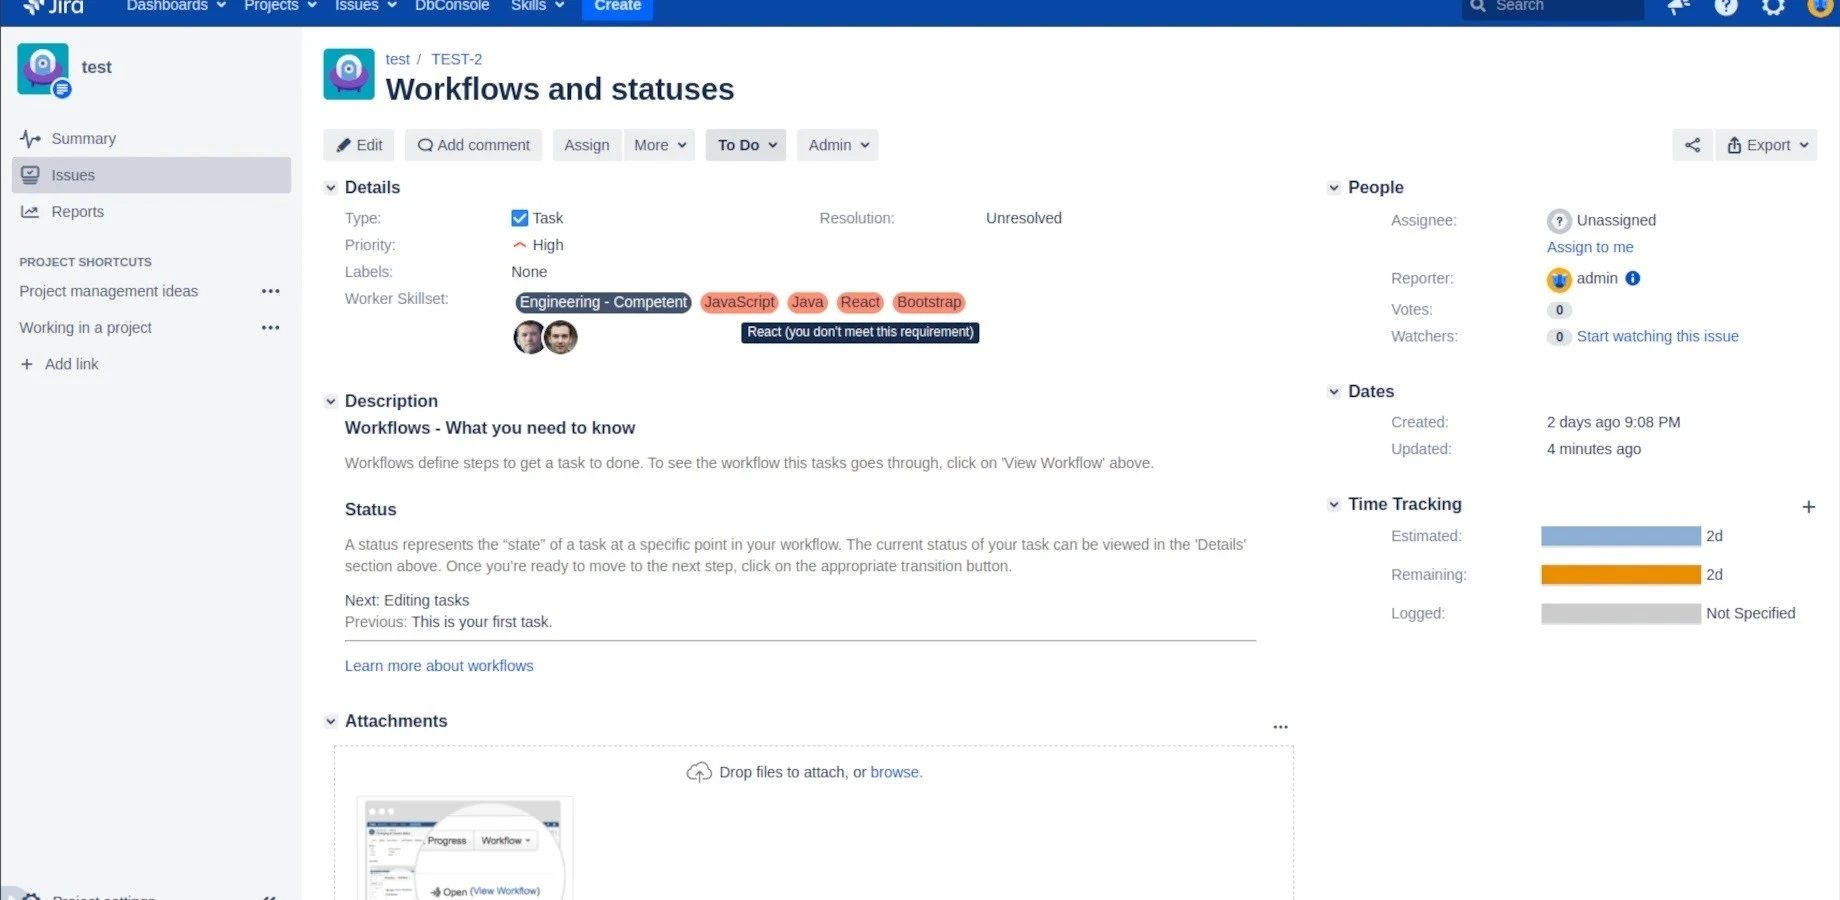Click the share icon button
1840x900 pixels.
tap(1692, 145)
